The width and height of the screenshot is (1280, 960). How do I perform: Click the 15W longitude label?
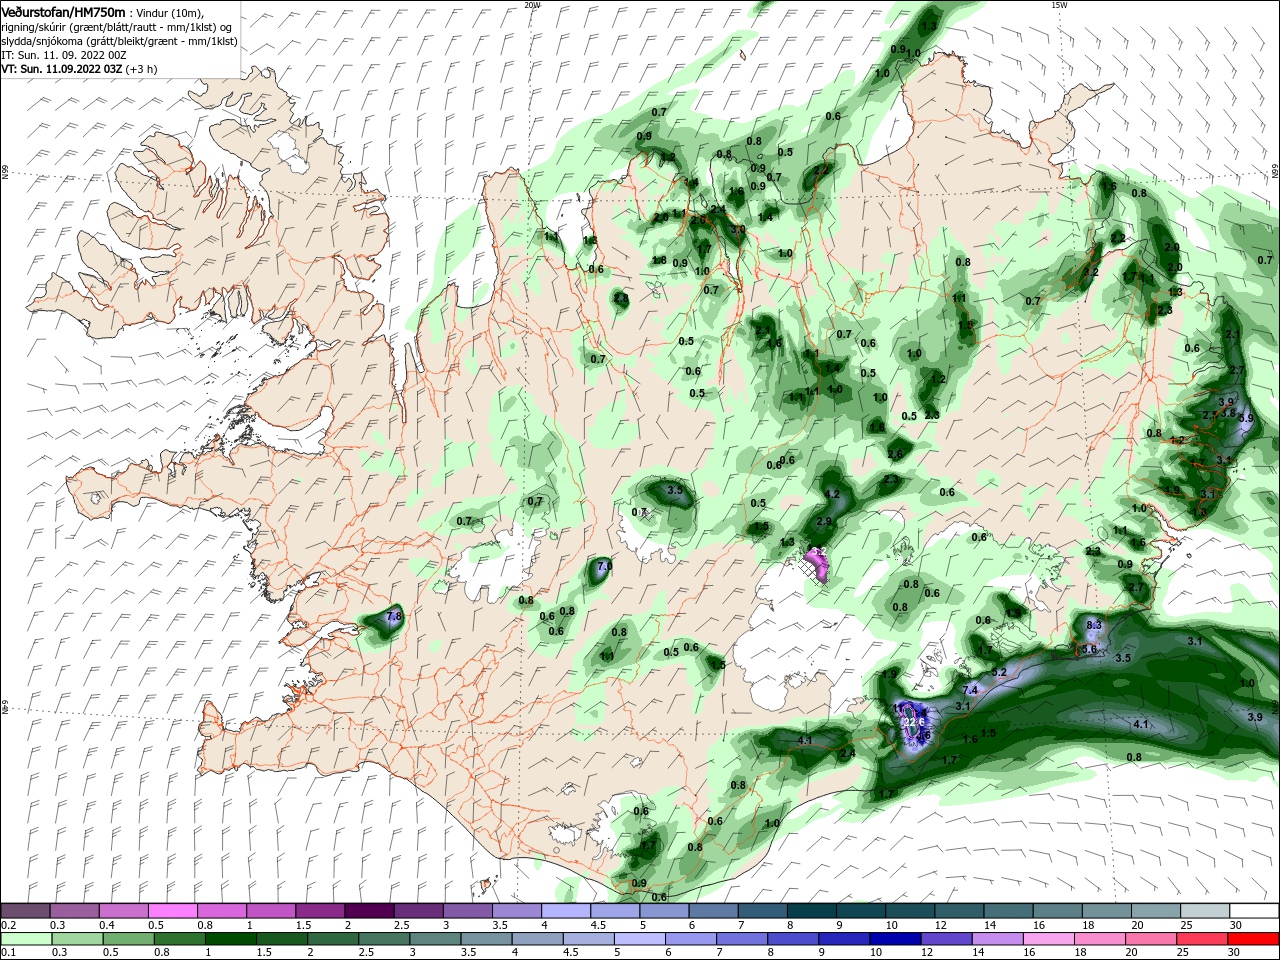(1059, 5)
